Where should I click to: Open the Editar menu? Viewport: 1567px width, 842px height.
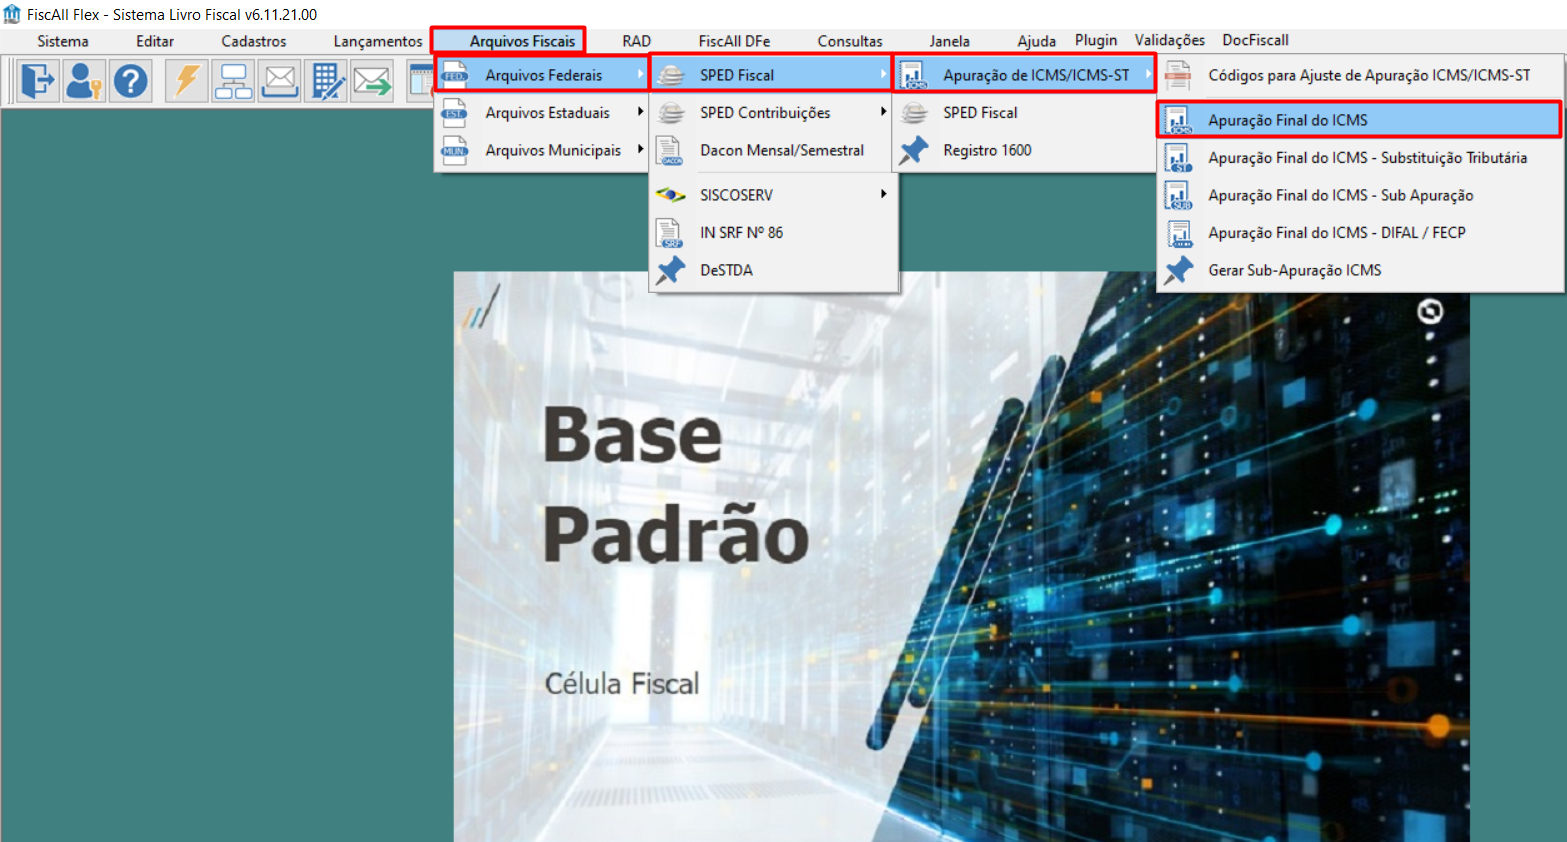155,41
